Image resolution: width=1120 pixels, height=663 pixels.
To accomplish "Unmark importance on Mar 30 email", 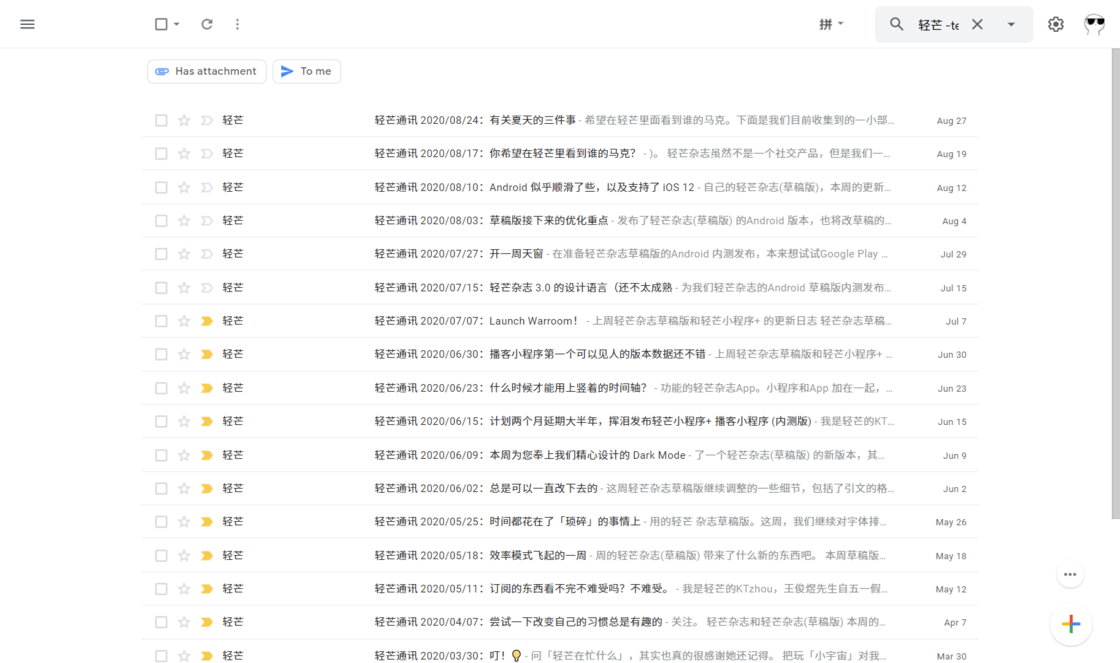I will (x=207, y=655).
